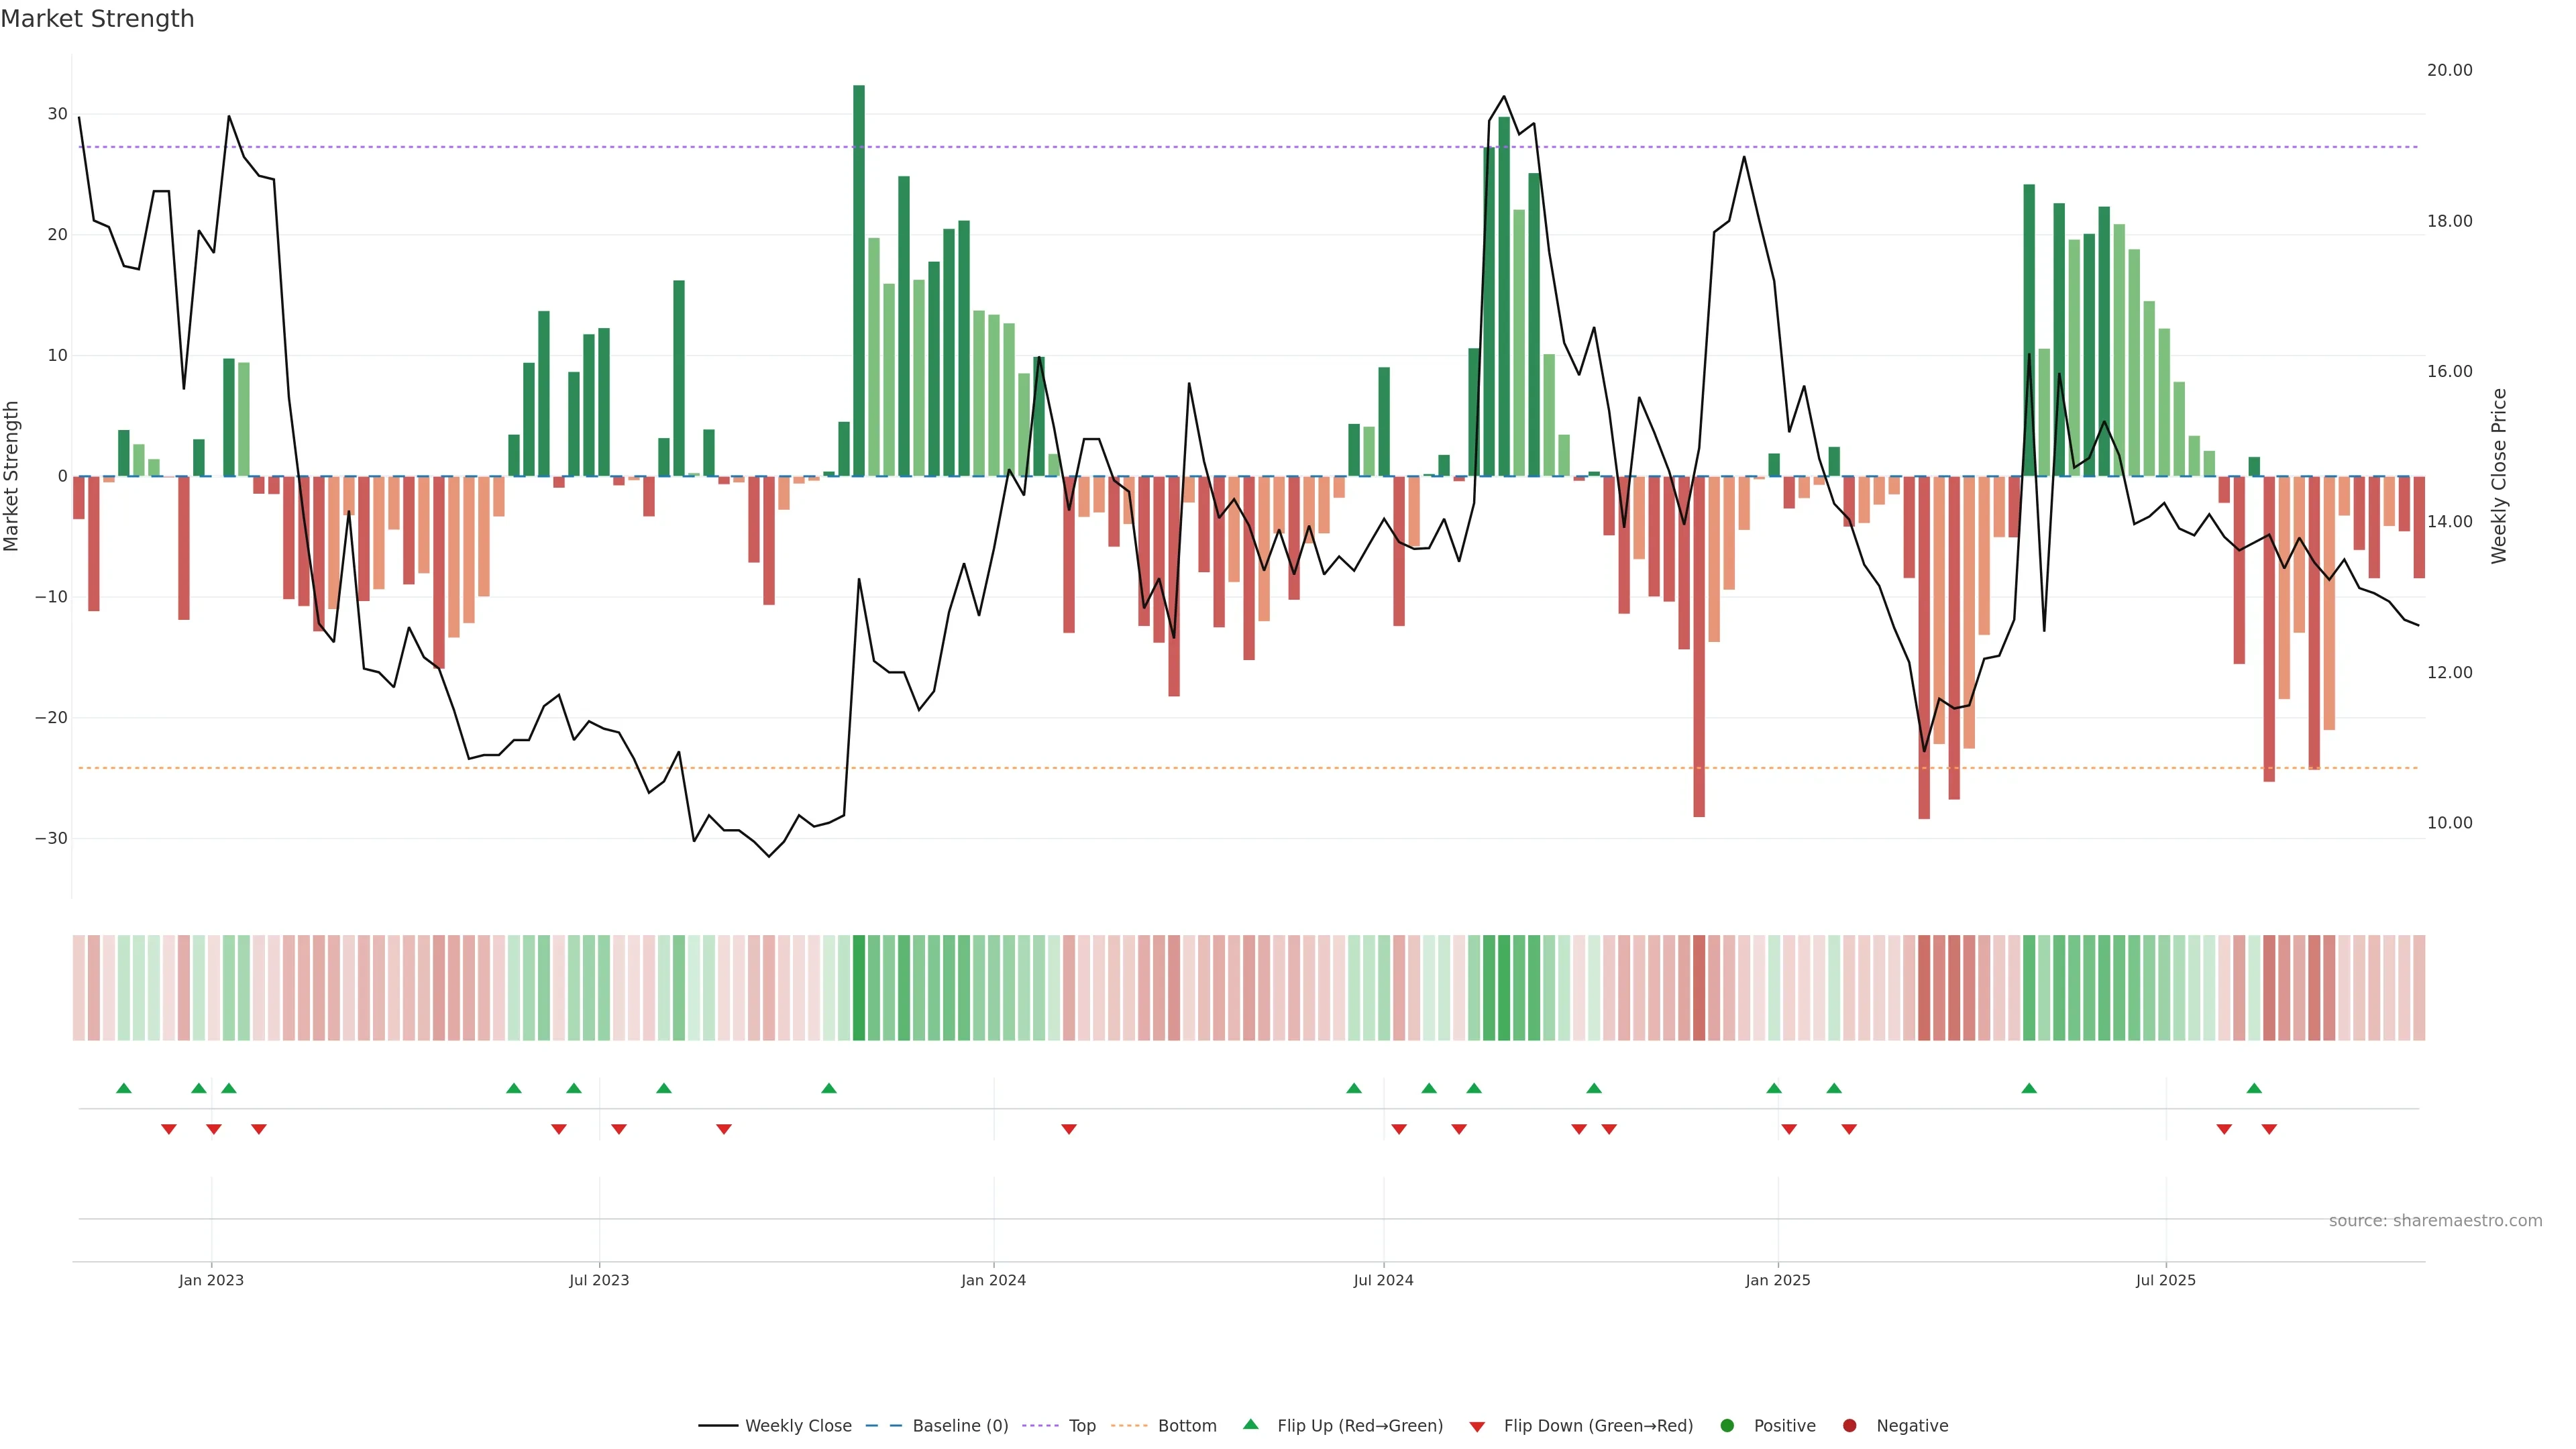Click the first red flip-down triangle marker
Screen dimensions: 2576x1449
coord(169,1129)
